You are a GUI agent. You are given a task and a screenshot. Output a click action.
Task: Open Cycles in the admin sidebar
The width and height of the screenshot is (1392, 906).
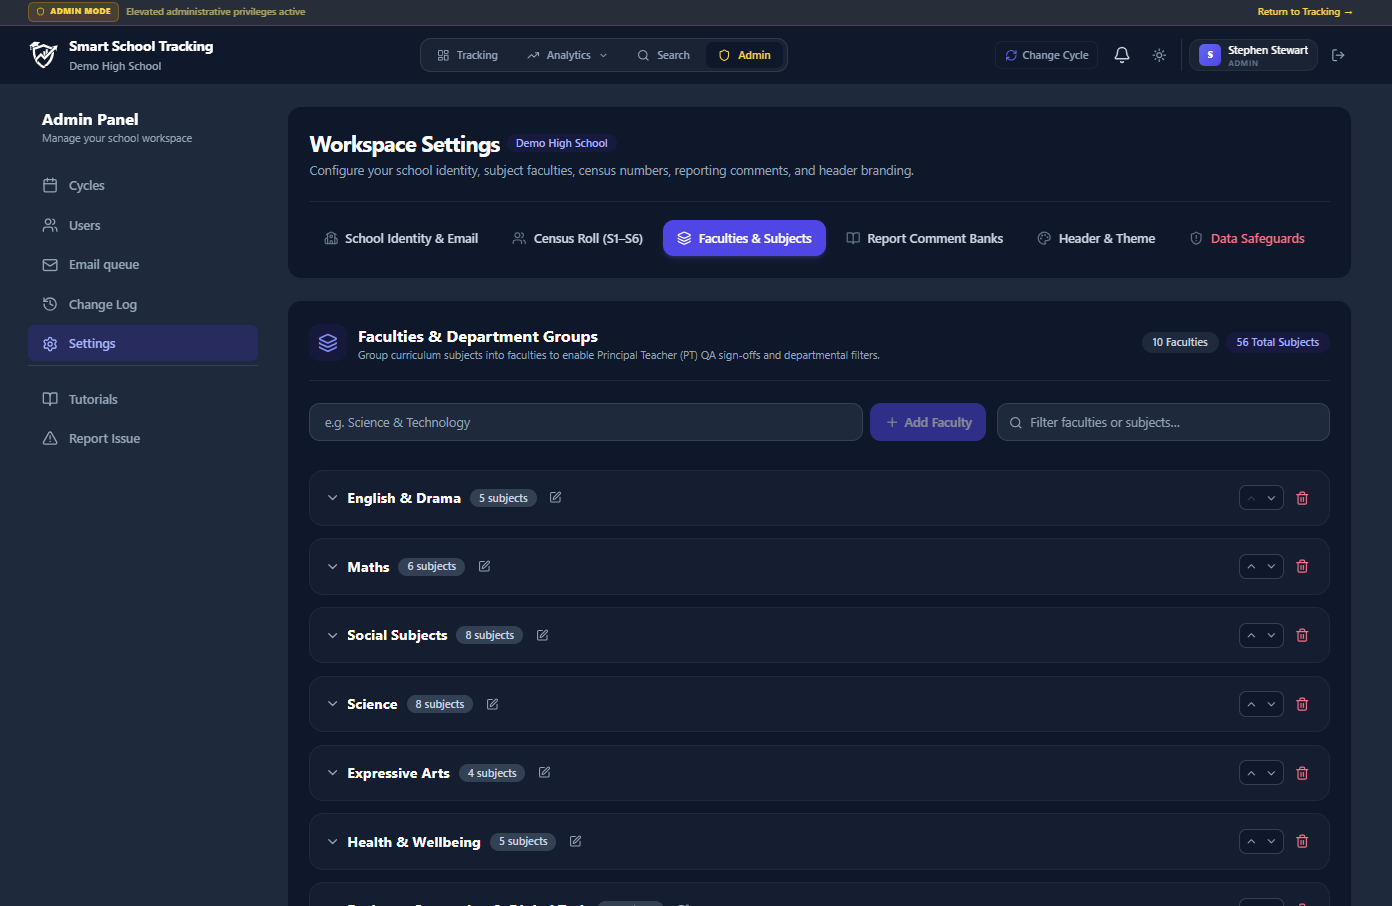point(143,185)
